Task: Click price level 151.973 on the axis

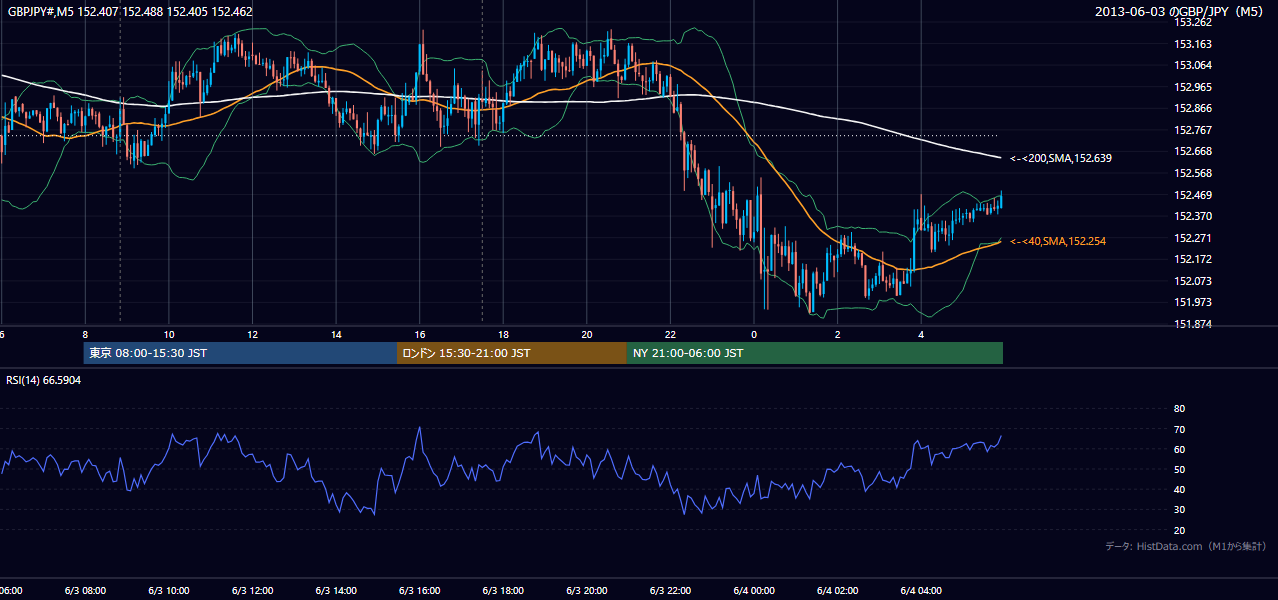Action: click(x=1193, y=302)
